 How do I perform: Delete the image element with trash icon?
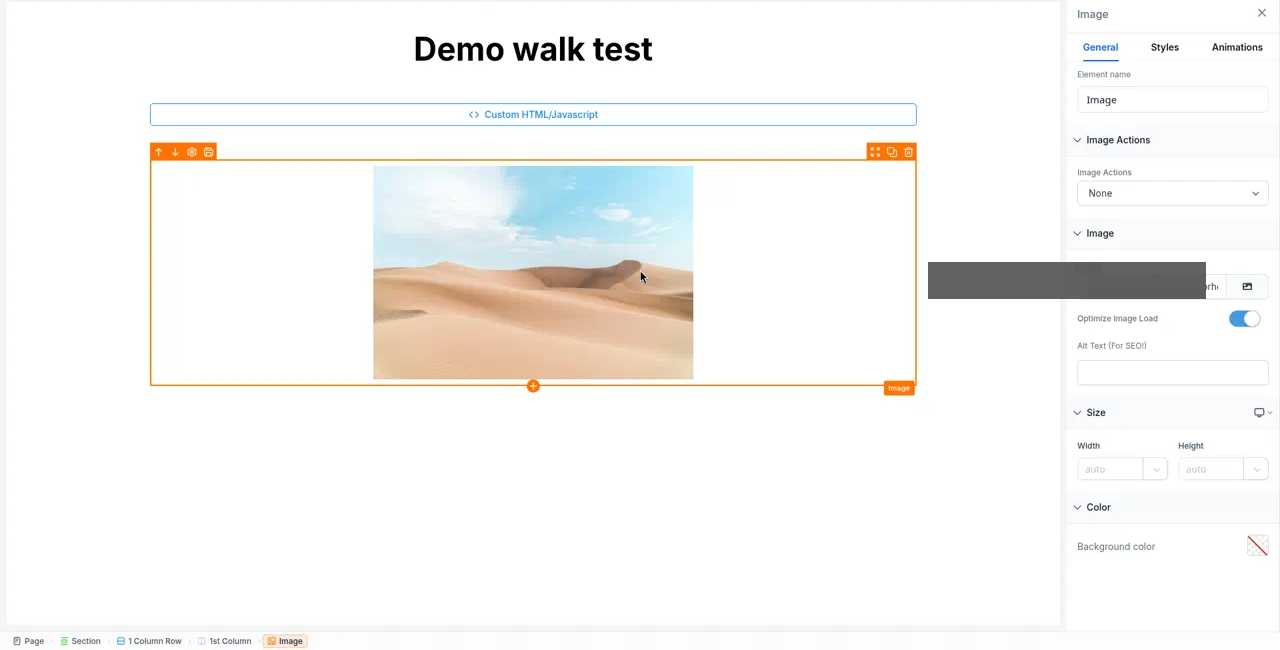[x=908, y=152]
